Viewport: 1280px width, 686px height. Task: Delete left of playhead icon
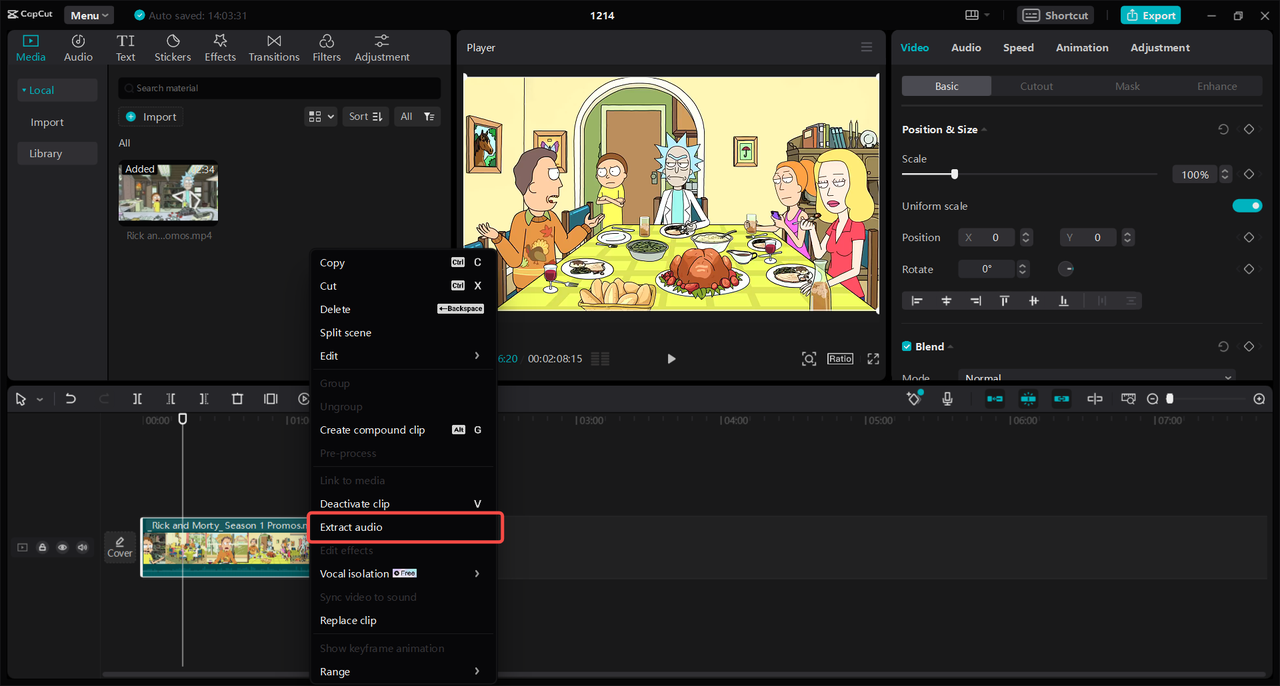pyautogui.click(x=171, y=399)
